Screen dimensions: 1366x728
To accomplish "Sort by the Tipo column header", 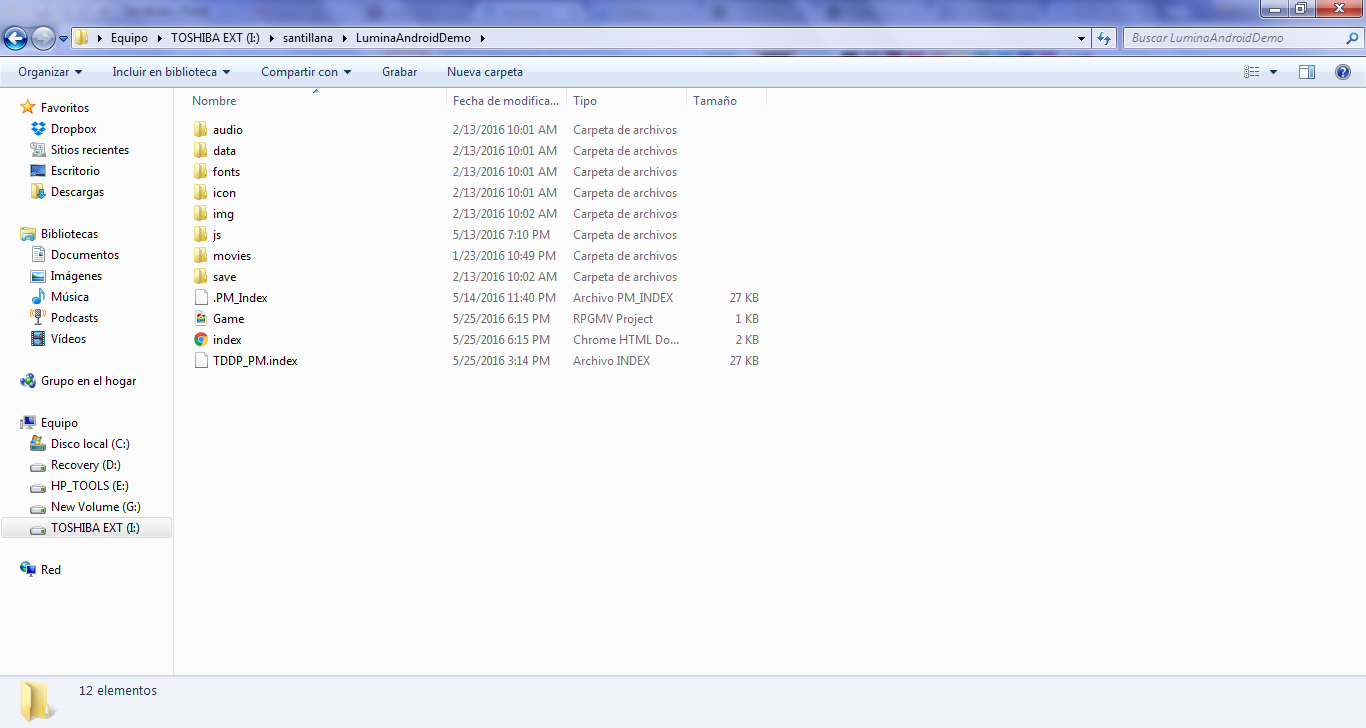I will coord(626,101).
